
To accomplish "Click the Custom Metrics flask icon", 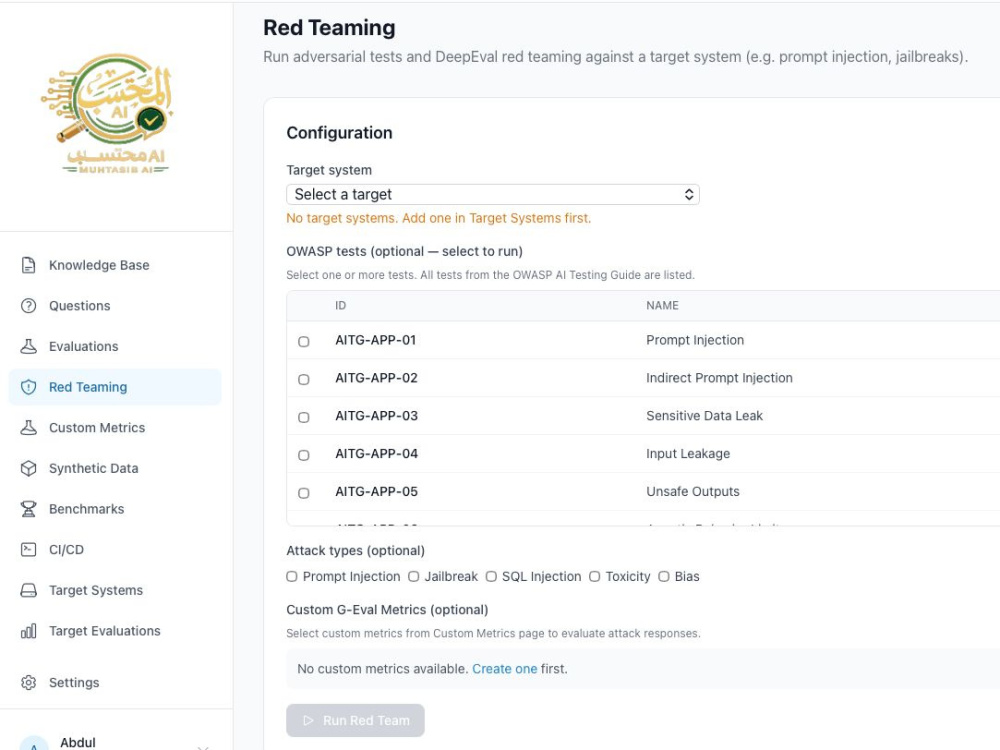I will (x=29, y=428).
